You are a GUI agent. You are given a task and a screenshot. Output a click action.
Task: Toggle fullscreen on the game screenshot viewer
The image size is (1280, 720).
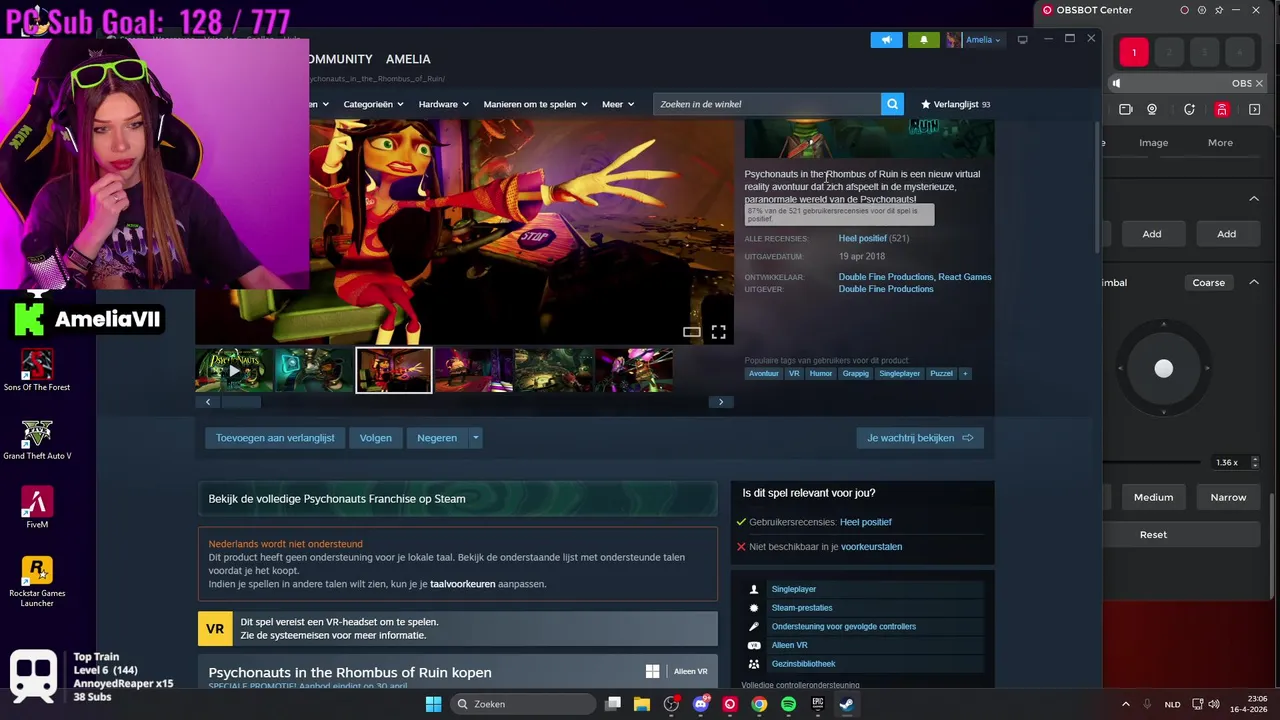pos(718,332)
